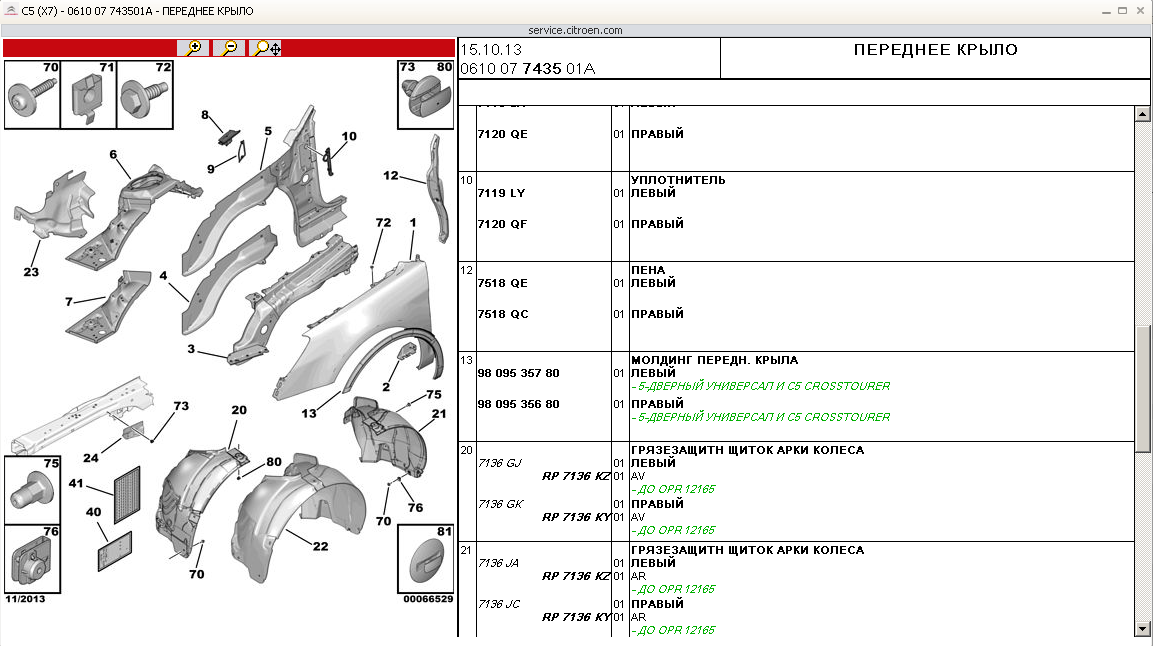Select rivet thumbnail number 75
Viewport: 1153px width, 646px height.
30,489
